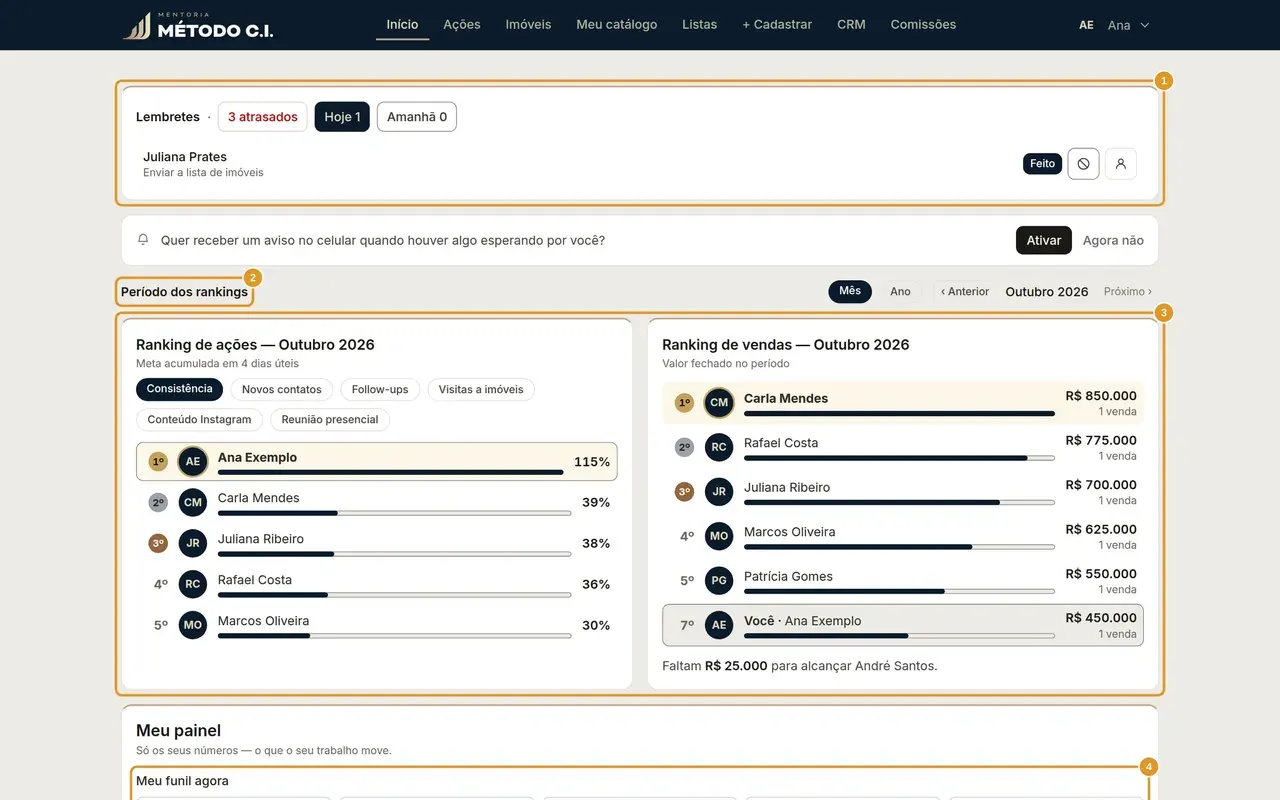
Task: Show the 3 atrasados reminders
Action: tap(263, 117)
